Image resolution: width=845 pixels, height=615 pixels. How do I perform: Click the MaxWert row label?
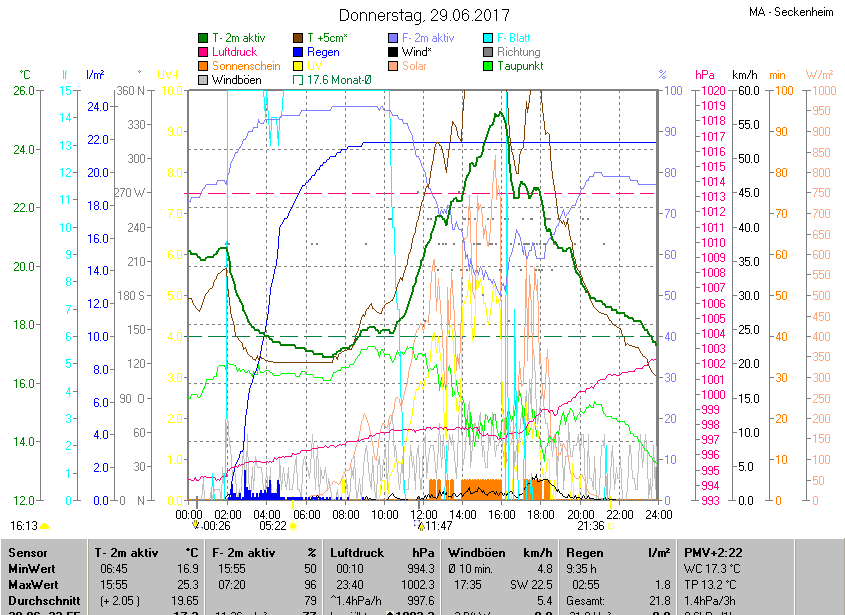click(33, 585)
